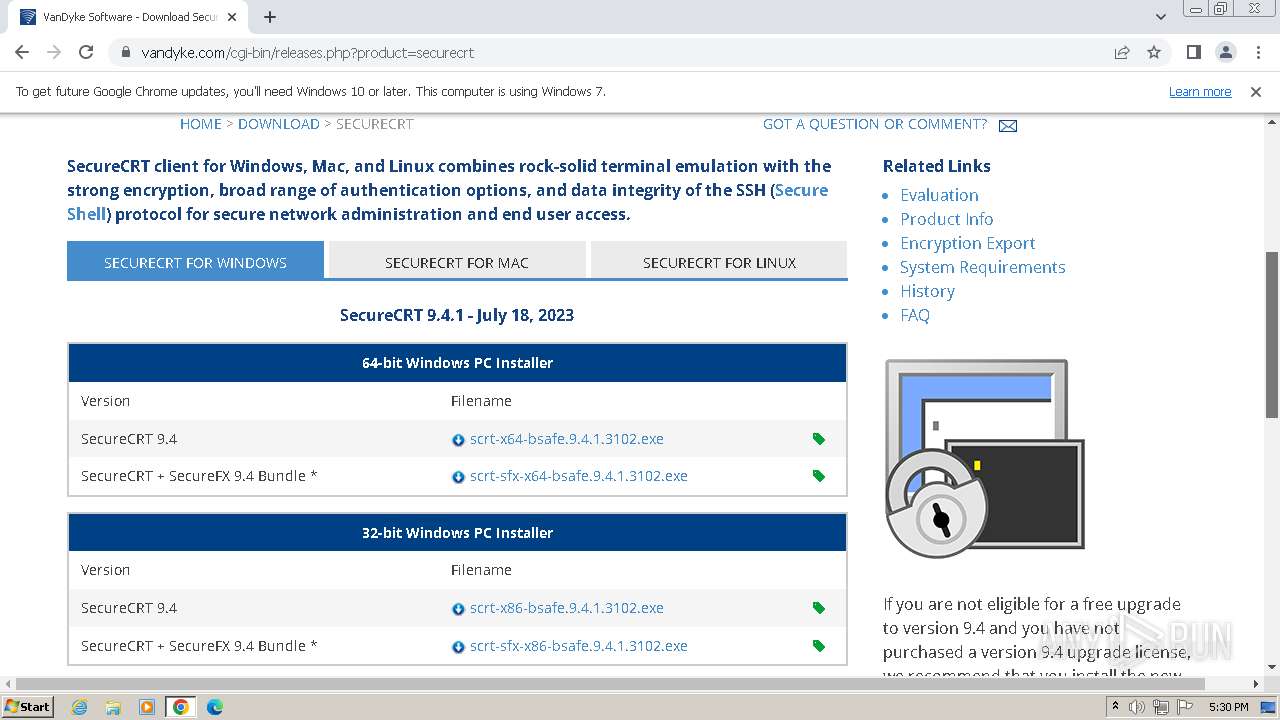Download scrt-x86-bsafe.9.4.1.3102.exe
1280x720 pixels.
(x=567, y=608)
